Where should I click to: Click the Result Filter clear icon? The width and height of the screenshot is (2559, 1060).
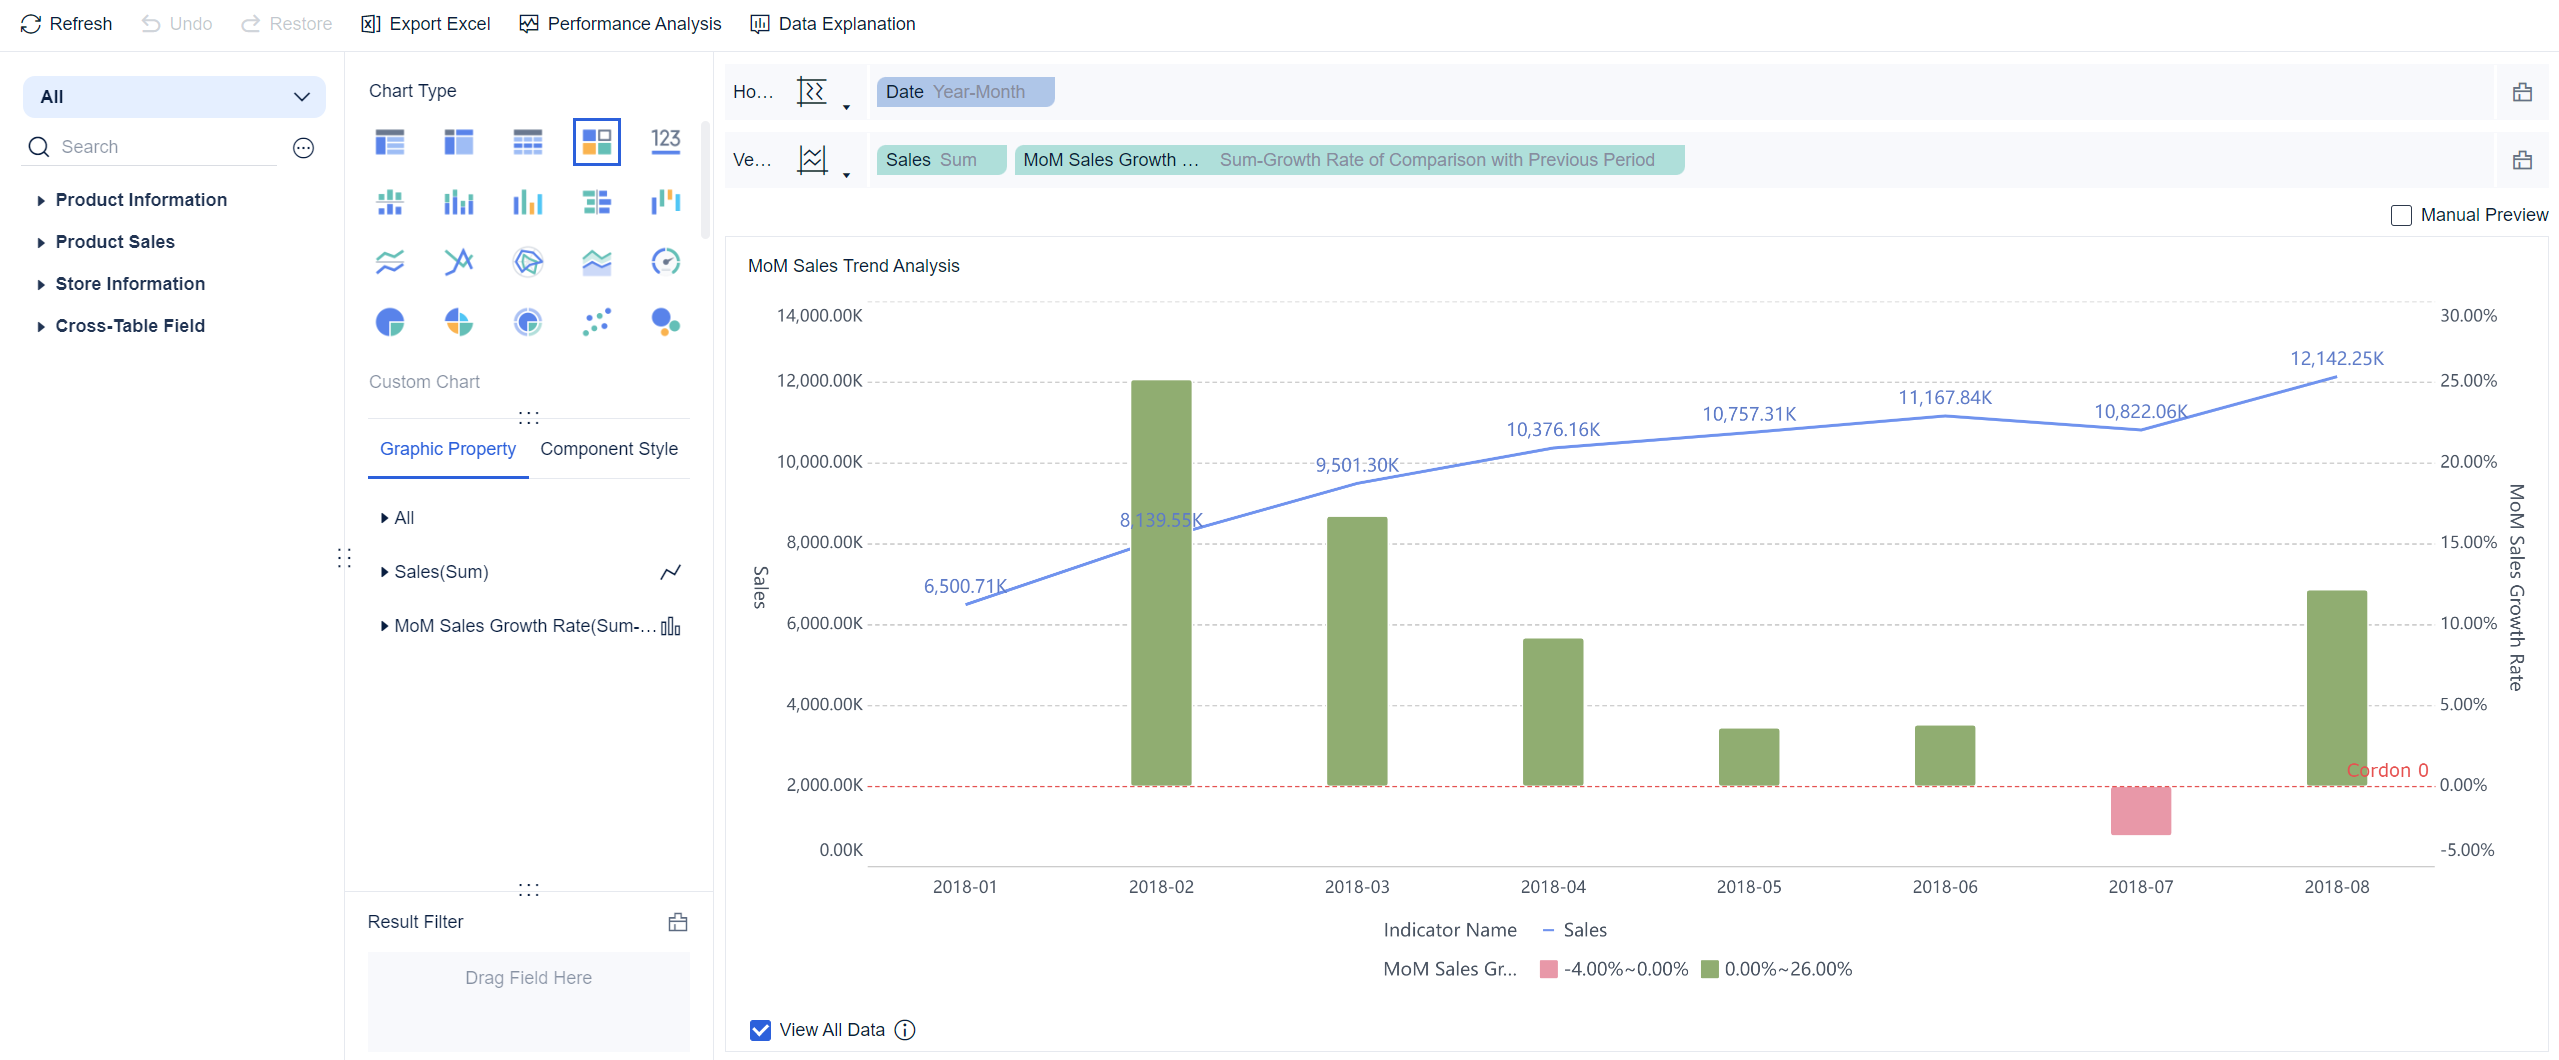click(678, 922)
